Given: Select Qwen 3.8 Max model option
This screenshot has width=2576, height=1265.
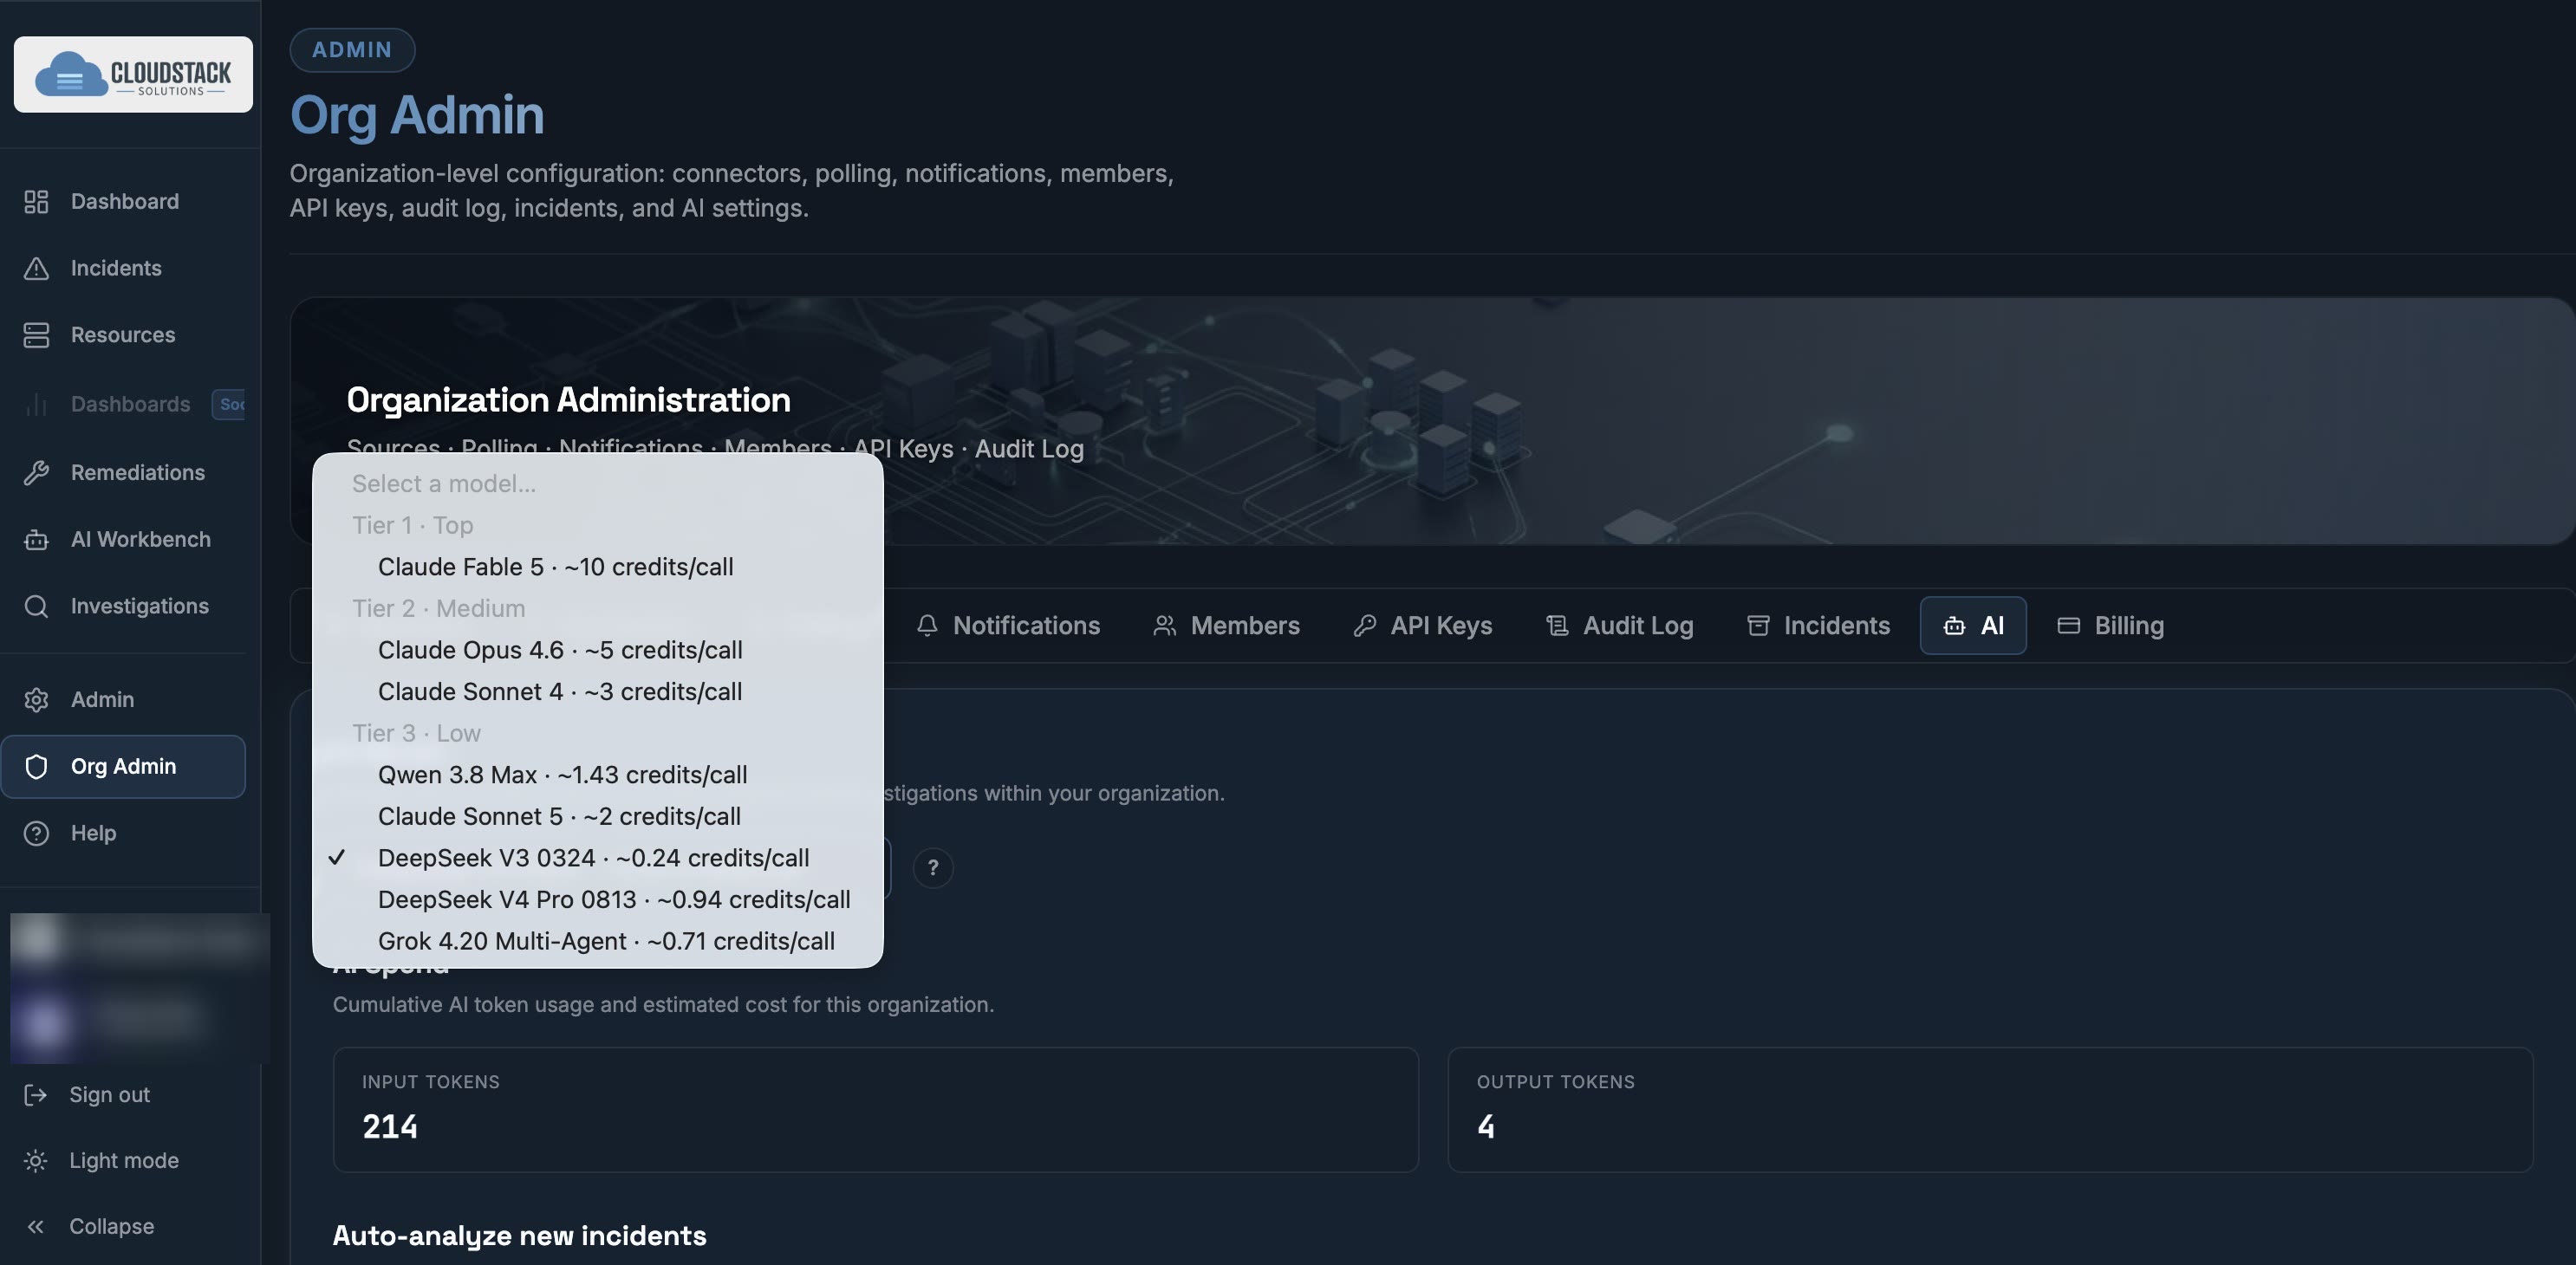Looking at the screenshot, I should click(x=598, y=775).
